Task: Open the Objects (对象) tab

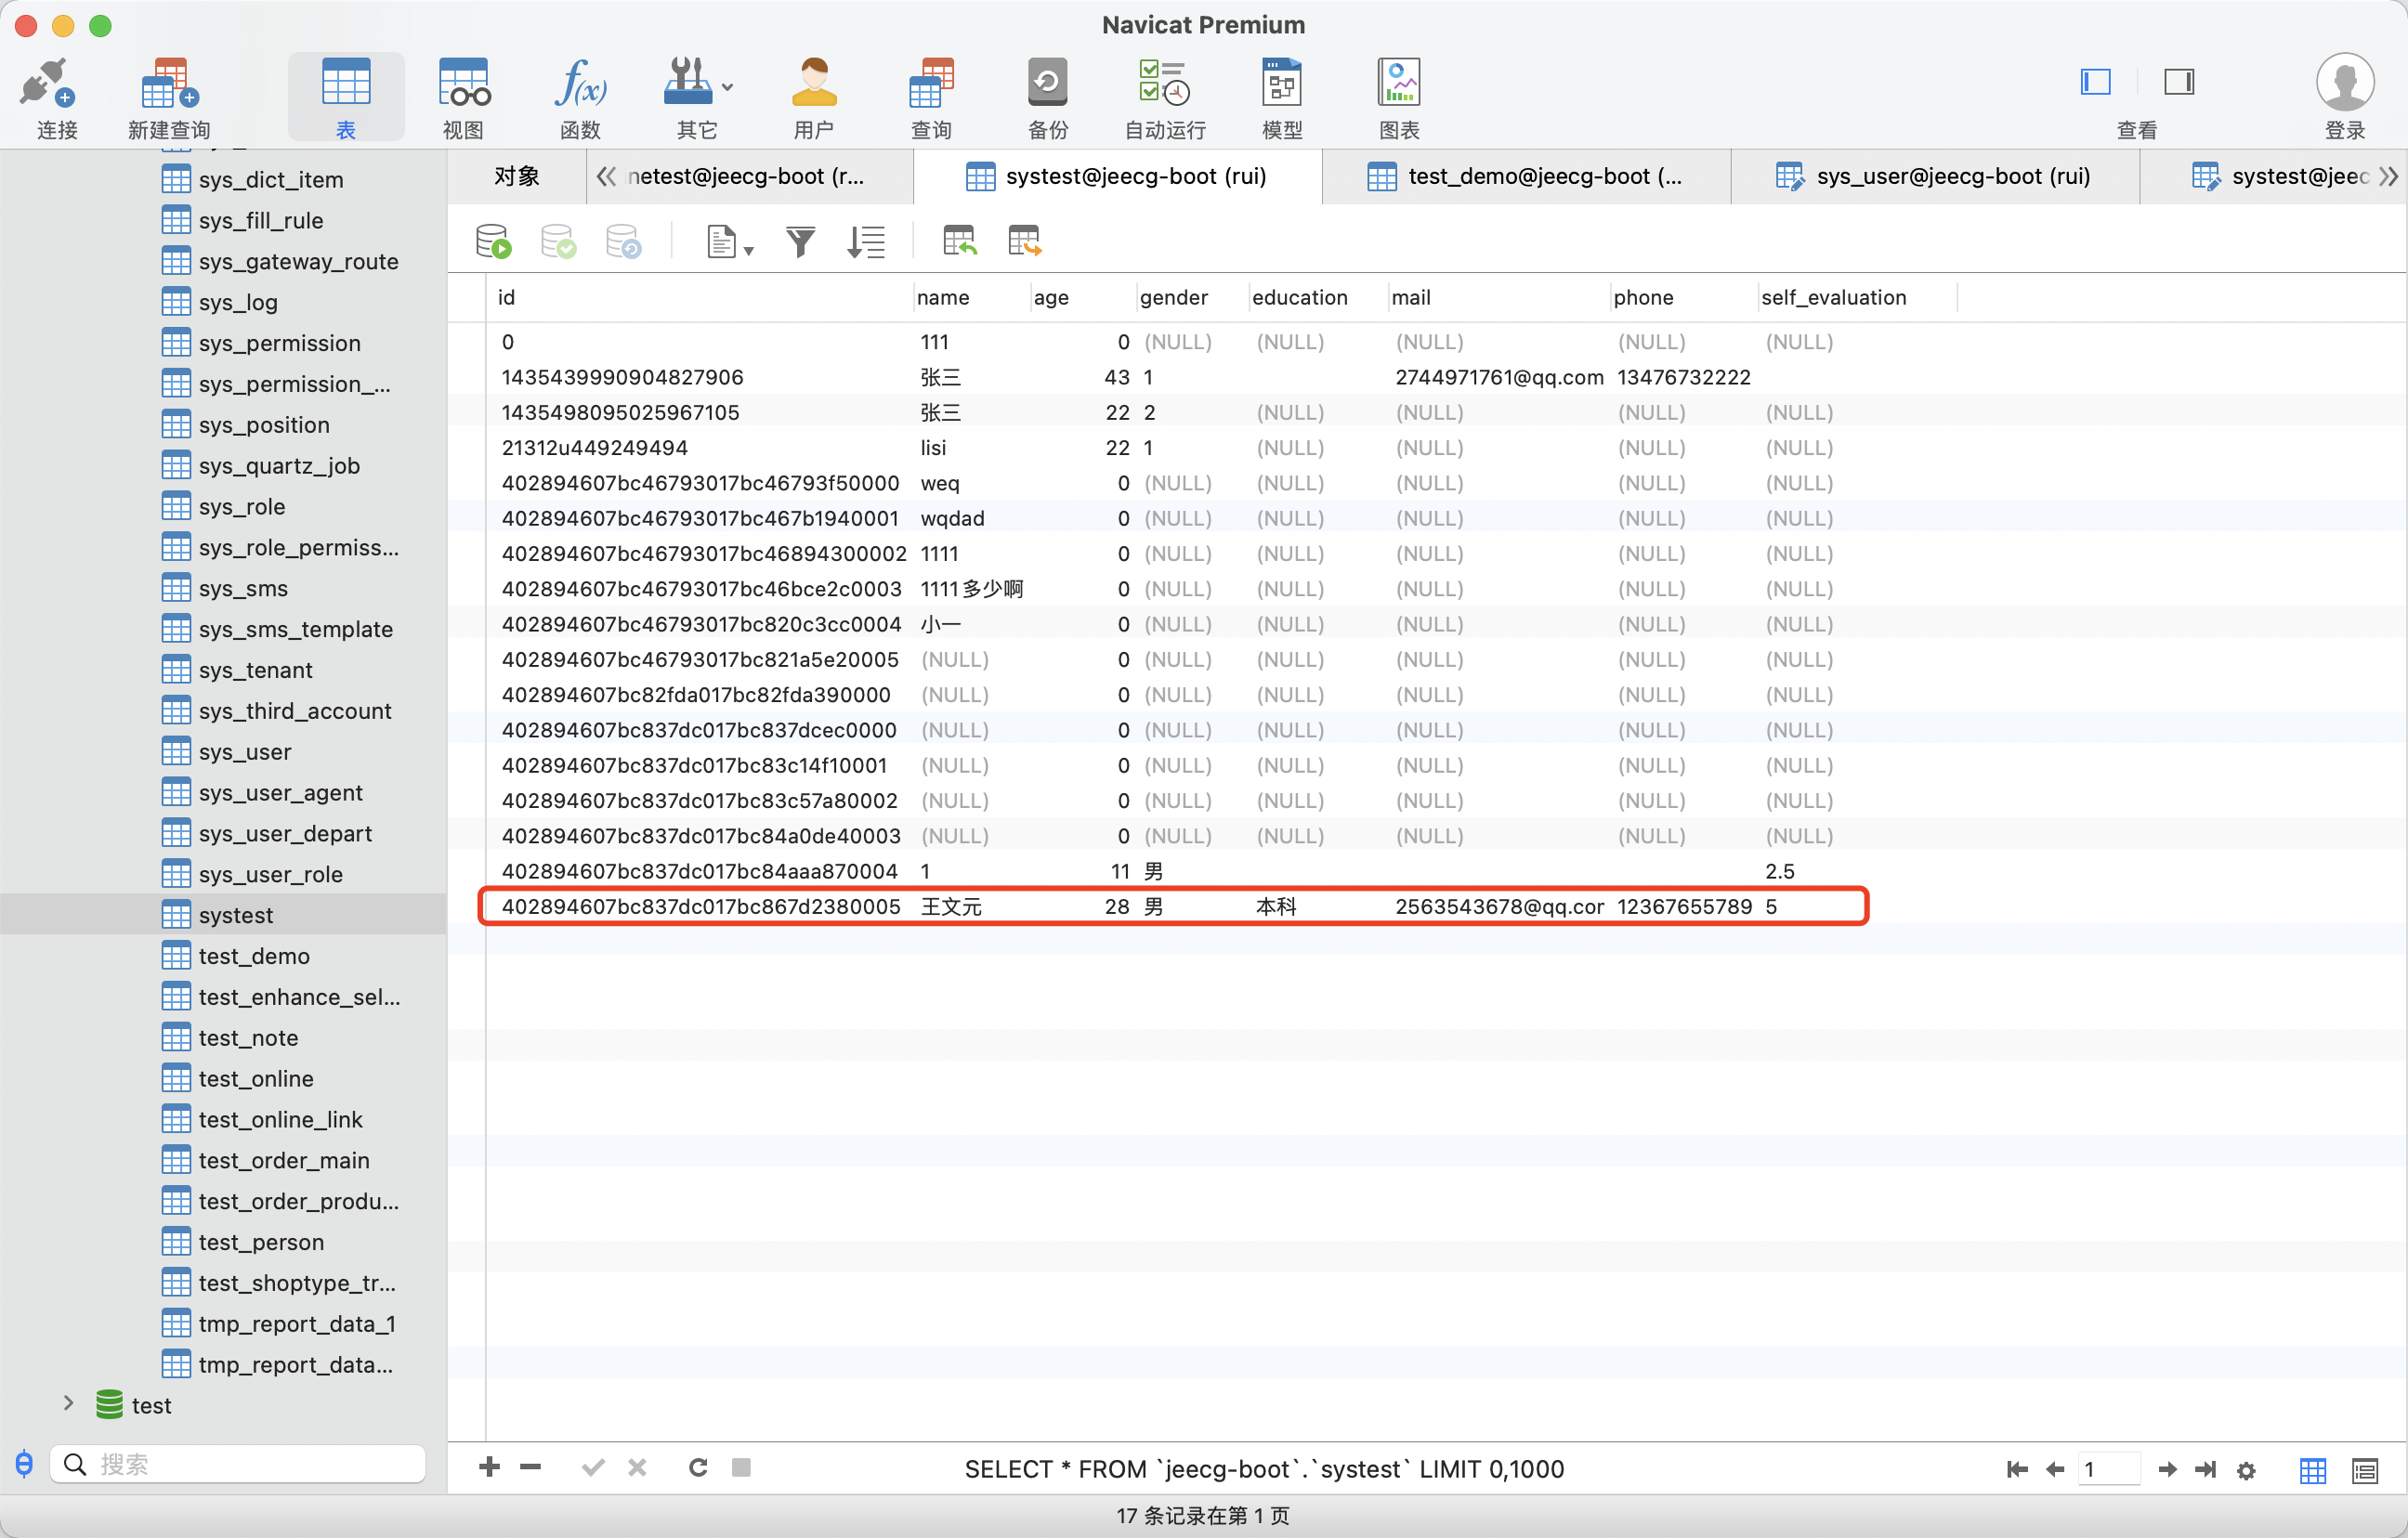Action: point(516,177)
